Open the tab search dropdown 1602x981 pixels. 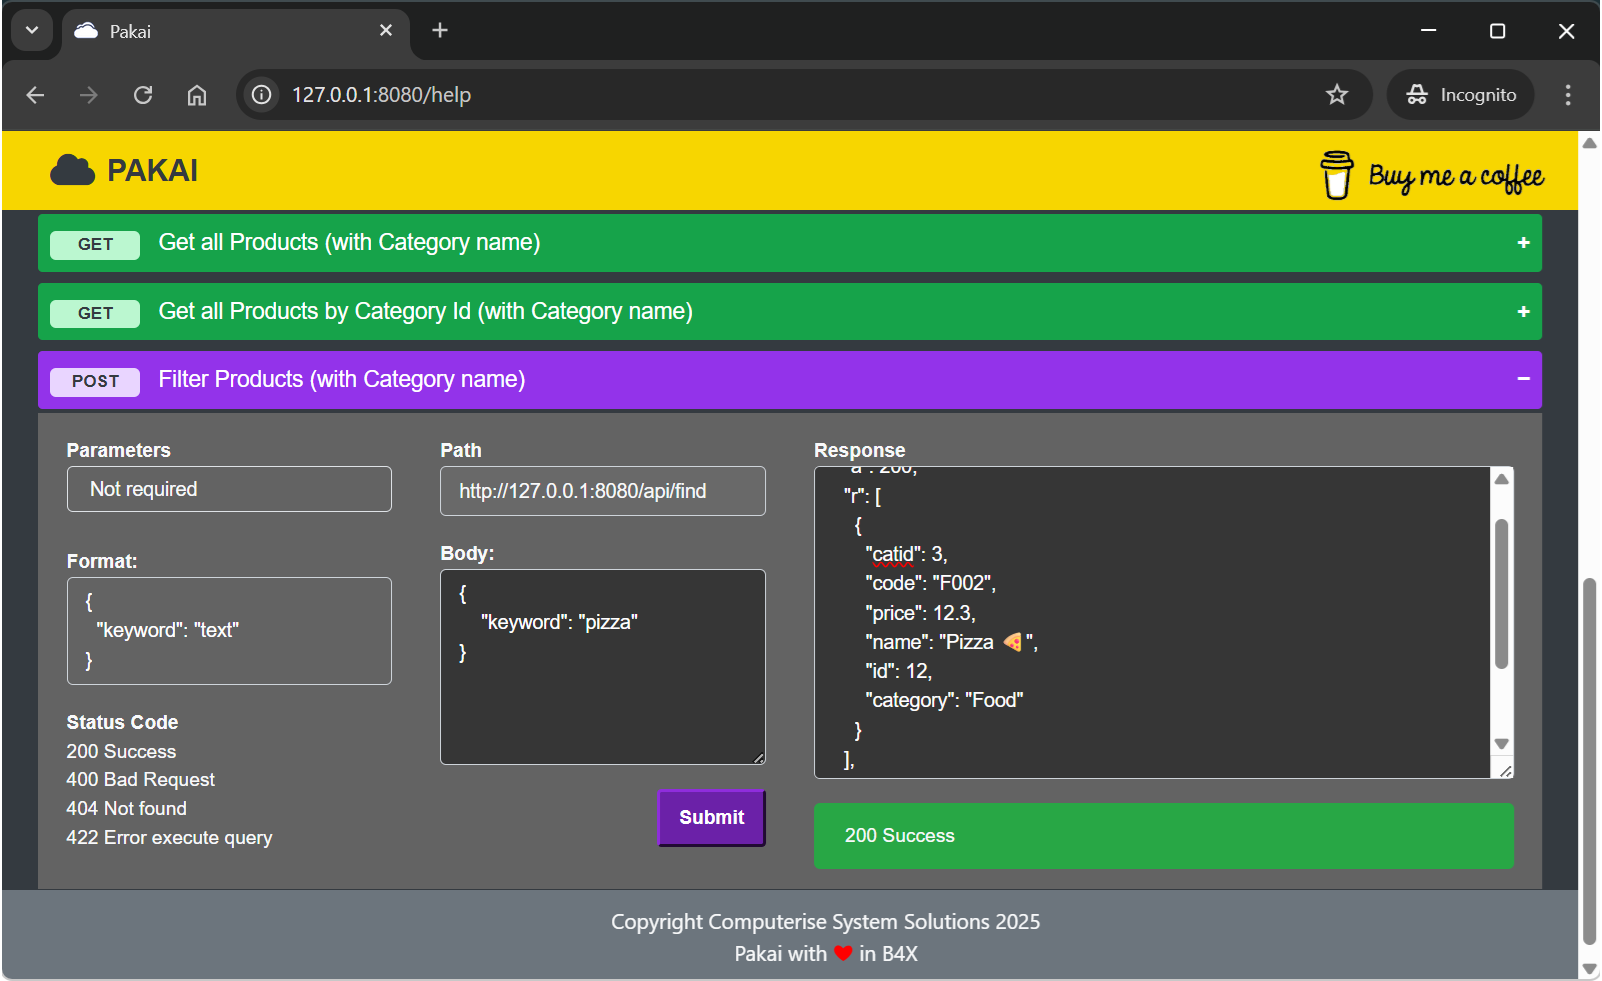coord(32,31)
